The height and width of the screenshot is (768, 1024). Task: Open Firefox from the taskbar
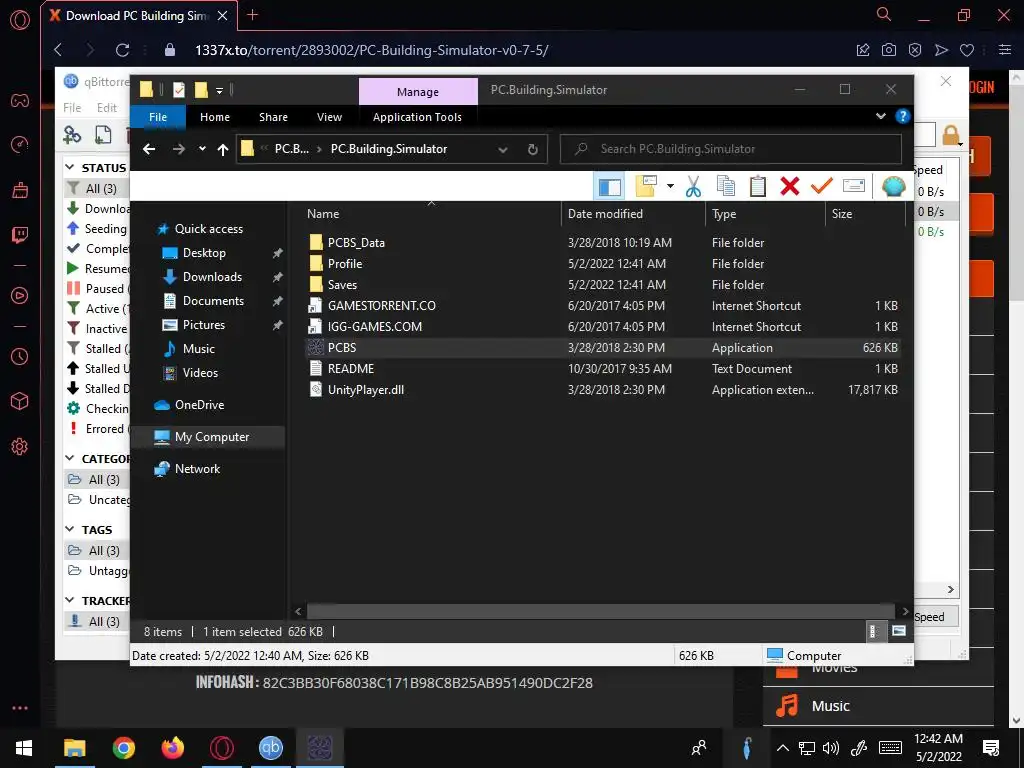pos(172,748)
